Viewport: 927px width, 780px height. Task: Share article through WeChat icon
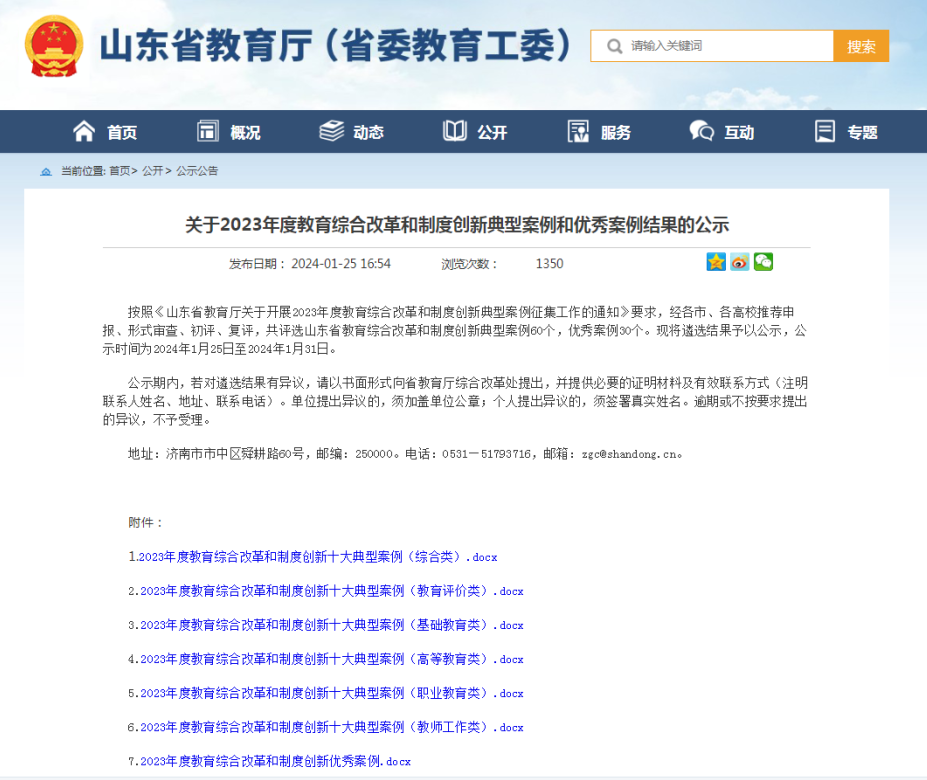763,262
